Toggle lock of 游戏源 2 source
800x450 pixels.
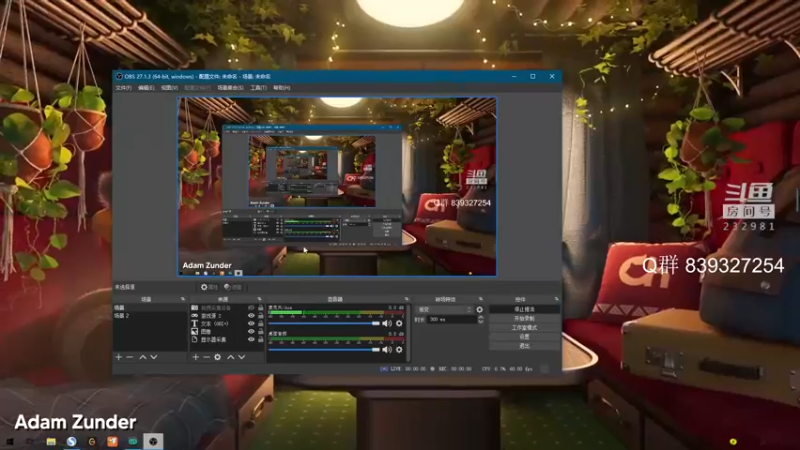point(260,316)
